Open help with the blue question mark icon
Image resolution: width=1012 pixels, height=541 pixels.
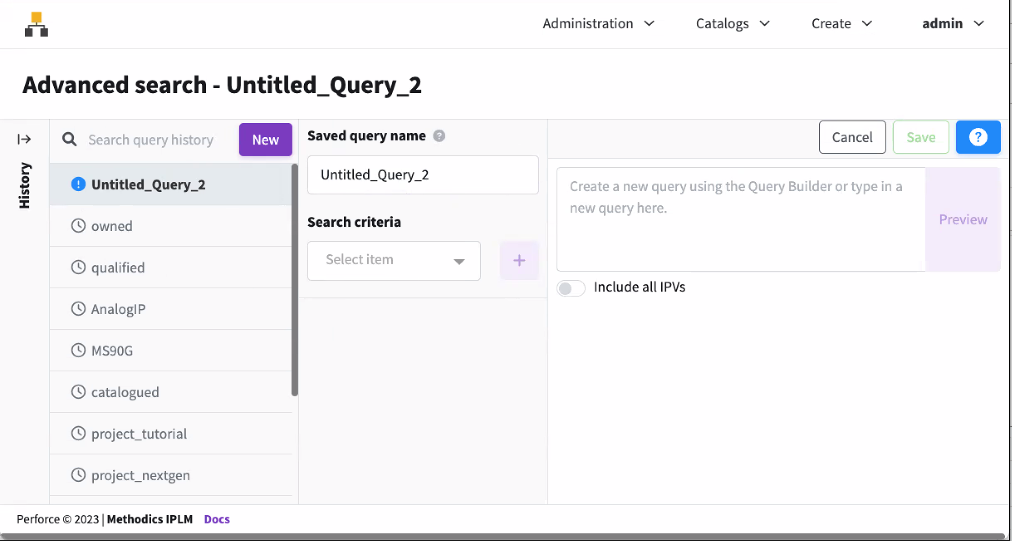[978, 137]
